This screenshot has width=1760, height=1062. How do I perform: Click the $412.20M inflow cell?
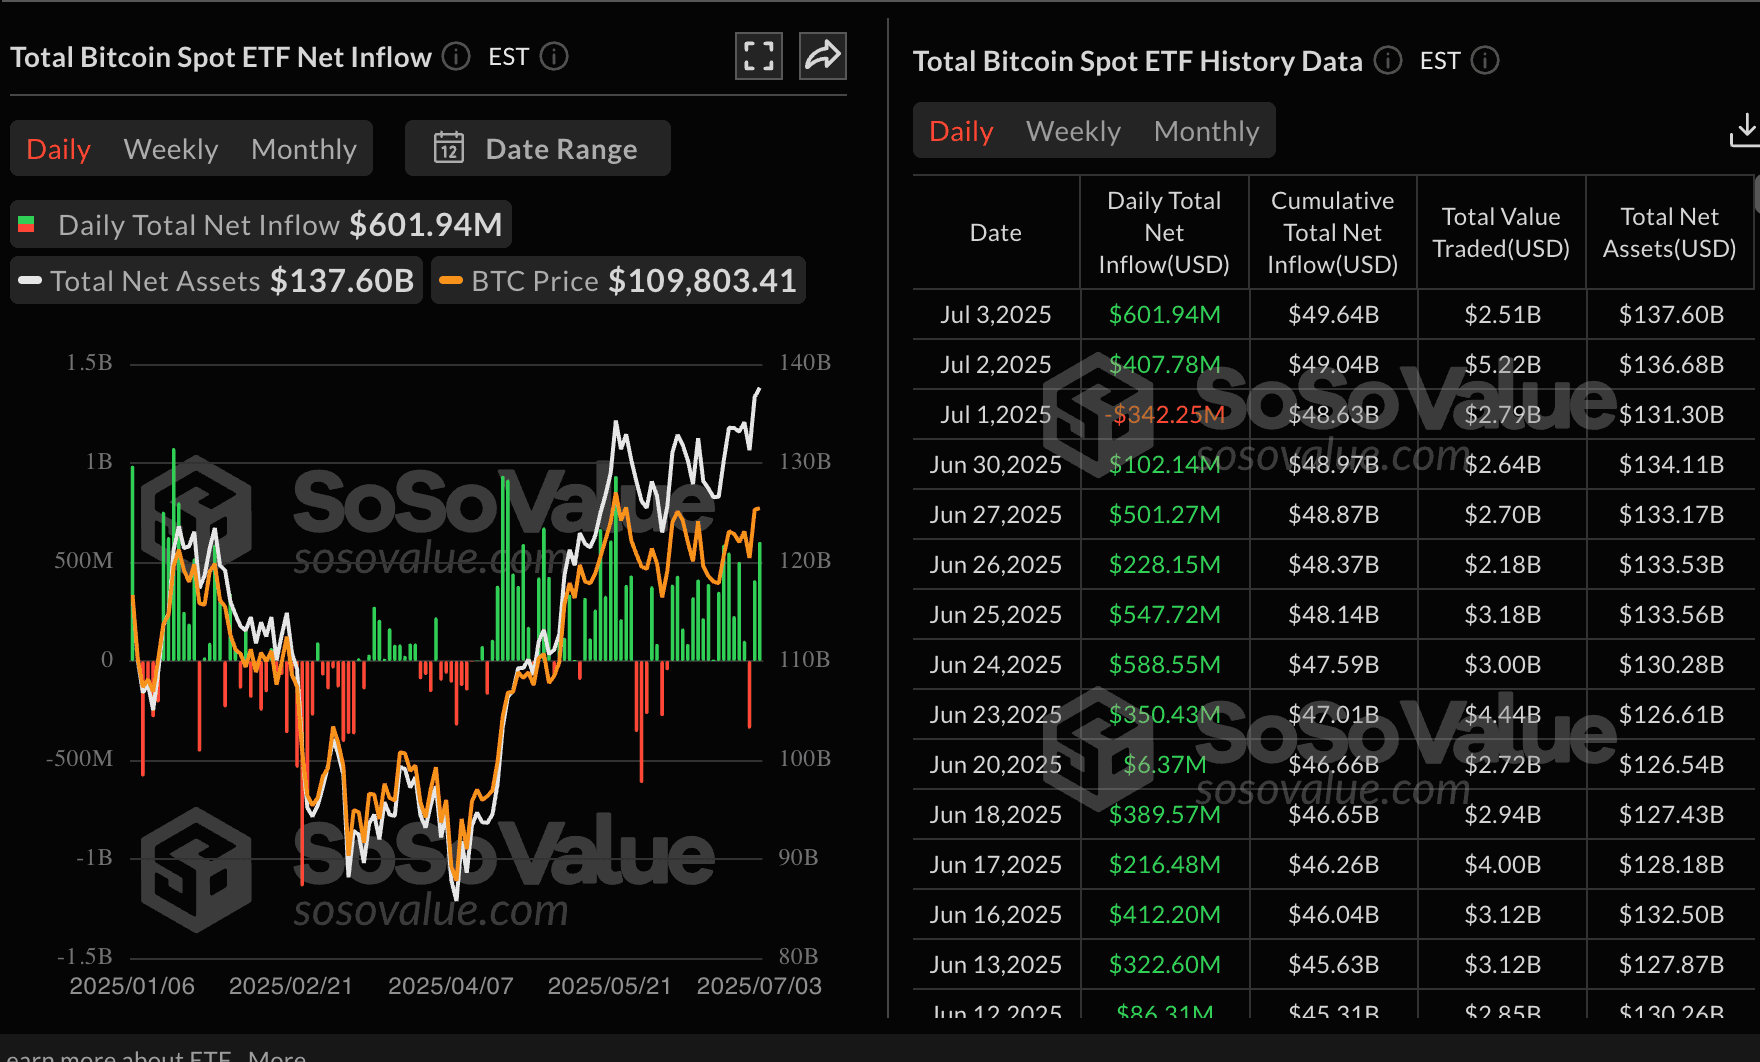click(x=1164, y=914)
